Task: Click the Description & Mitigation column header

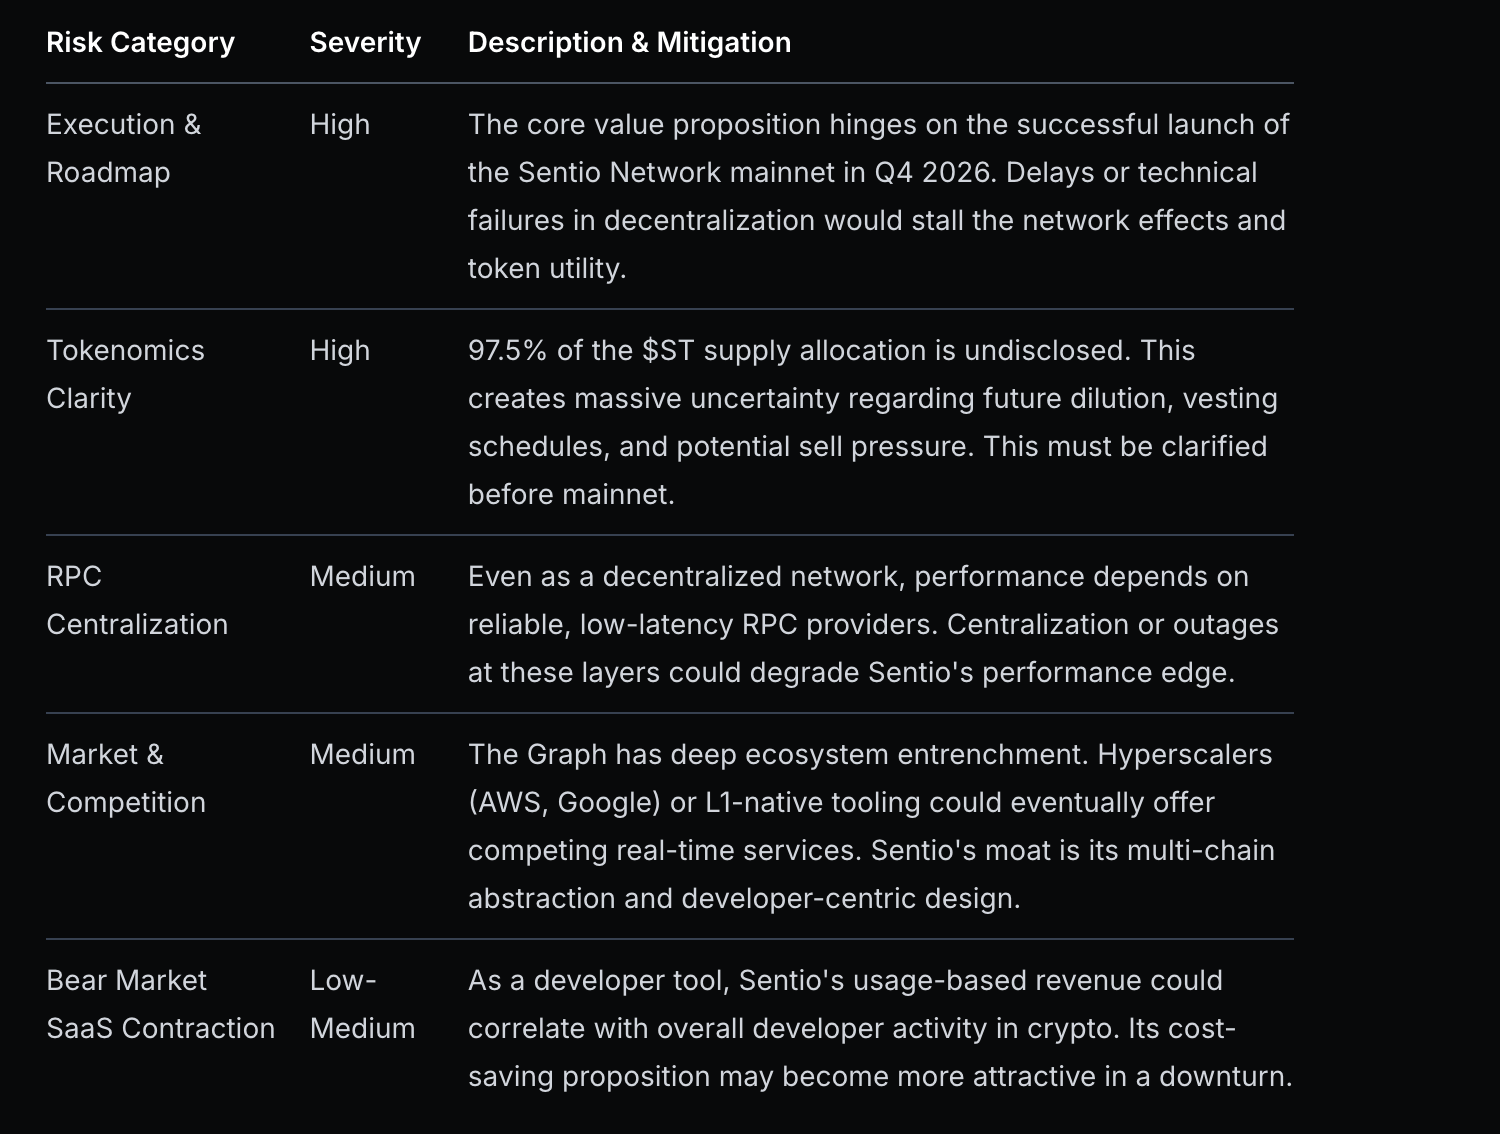Action: tap(629, 42)
